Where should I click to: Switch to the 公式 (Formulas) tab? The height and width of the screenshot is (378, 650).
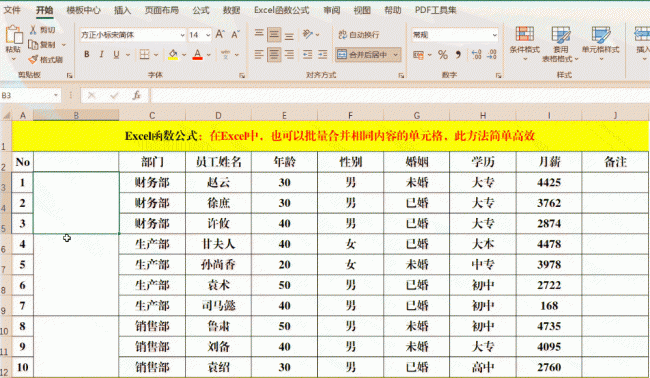coord(201,10)
